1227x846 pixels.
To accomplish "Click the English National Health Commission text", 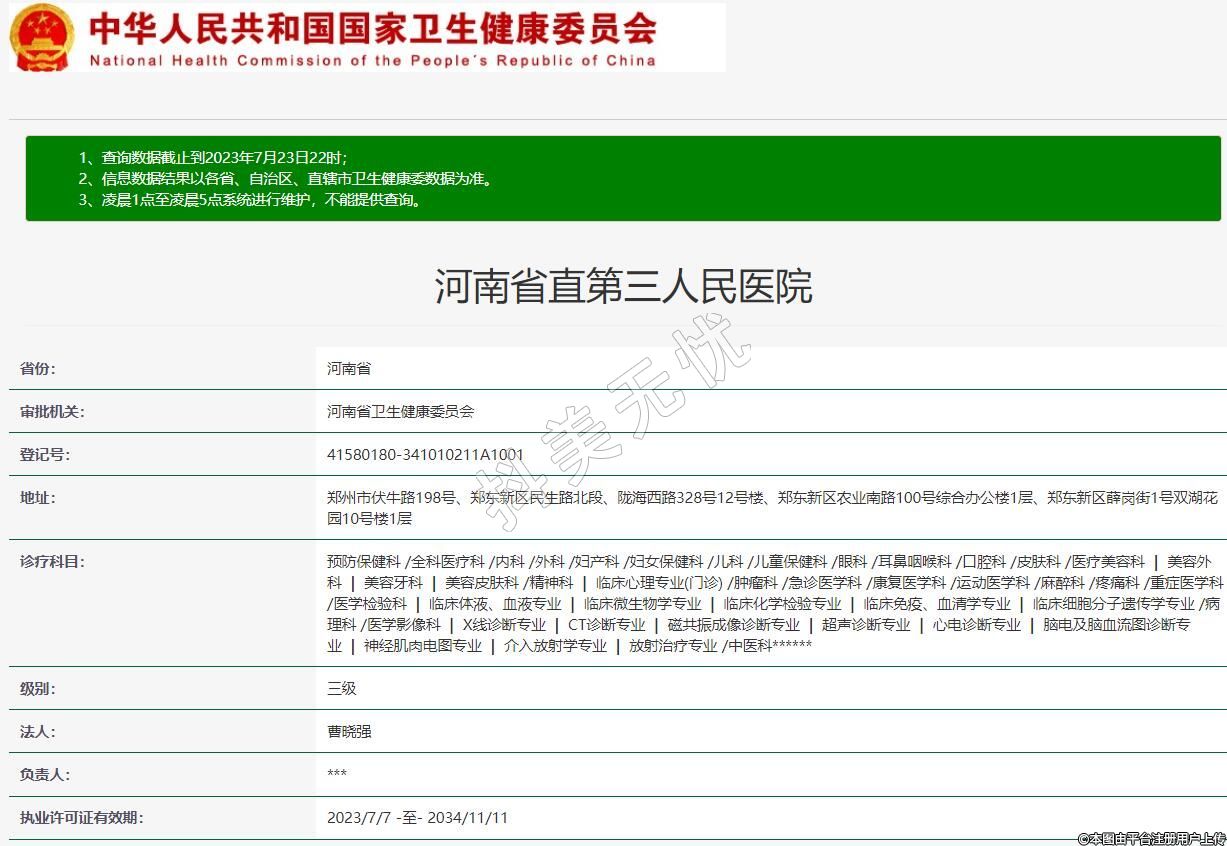I will 372,60.
